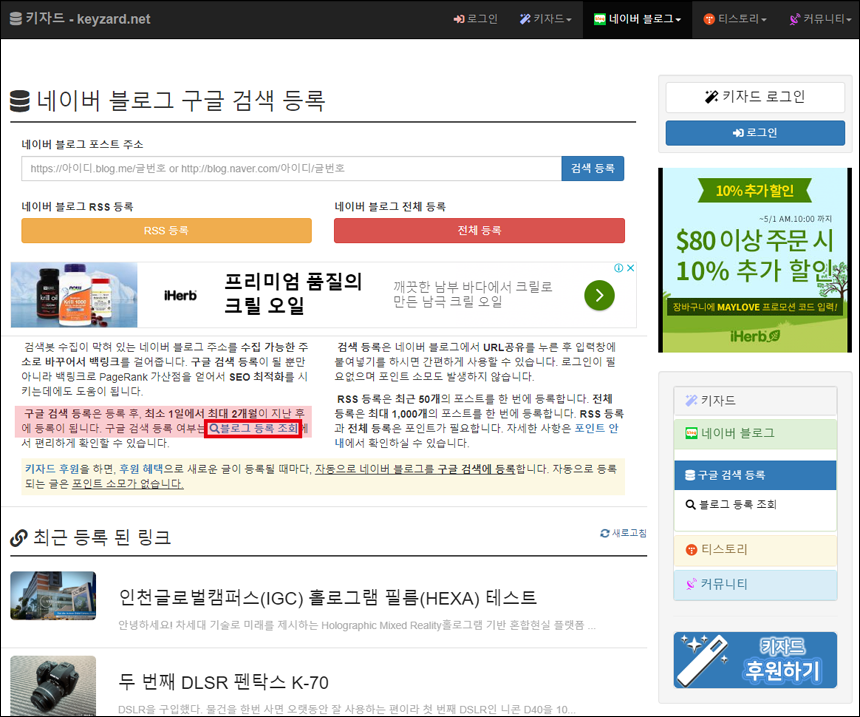Click the red 전체 등록 button

click(x=479, y=230)
